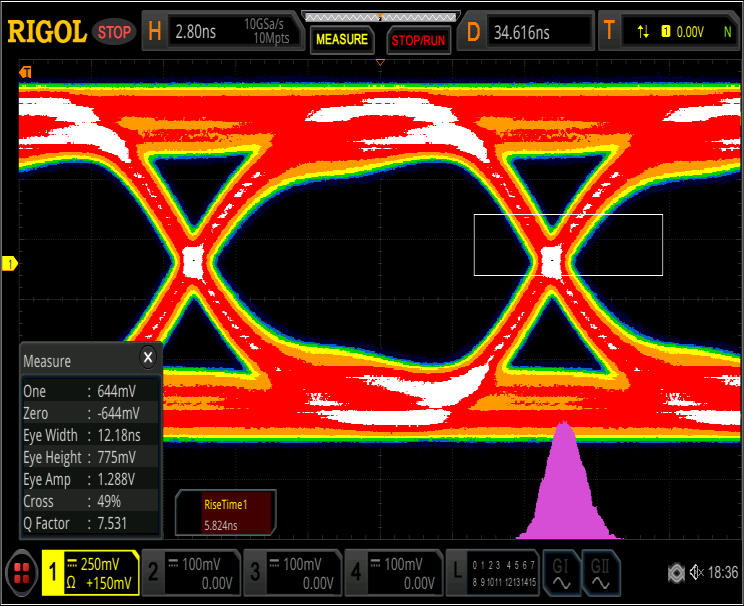Select the GI signal generator icon
Screen dimensions: 744x606
pos(561,574)
